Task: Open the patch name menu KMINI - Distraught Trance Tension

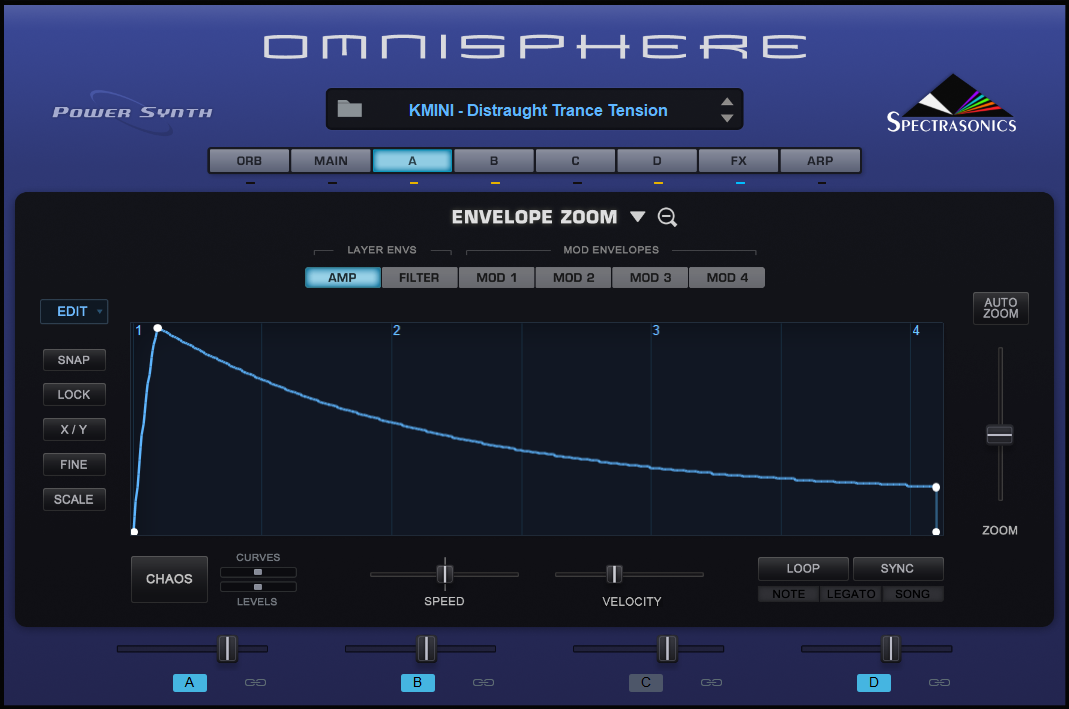Action: pyautogui.click(x=538, y=110)
